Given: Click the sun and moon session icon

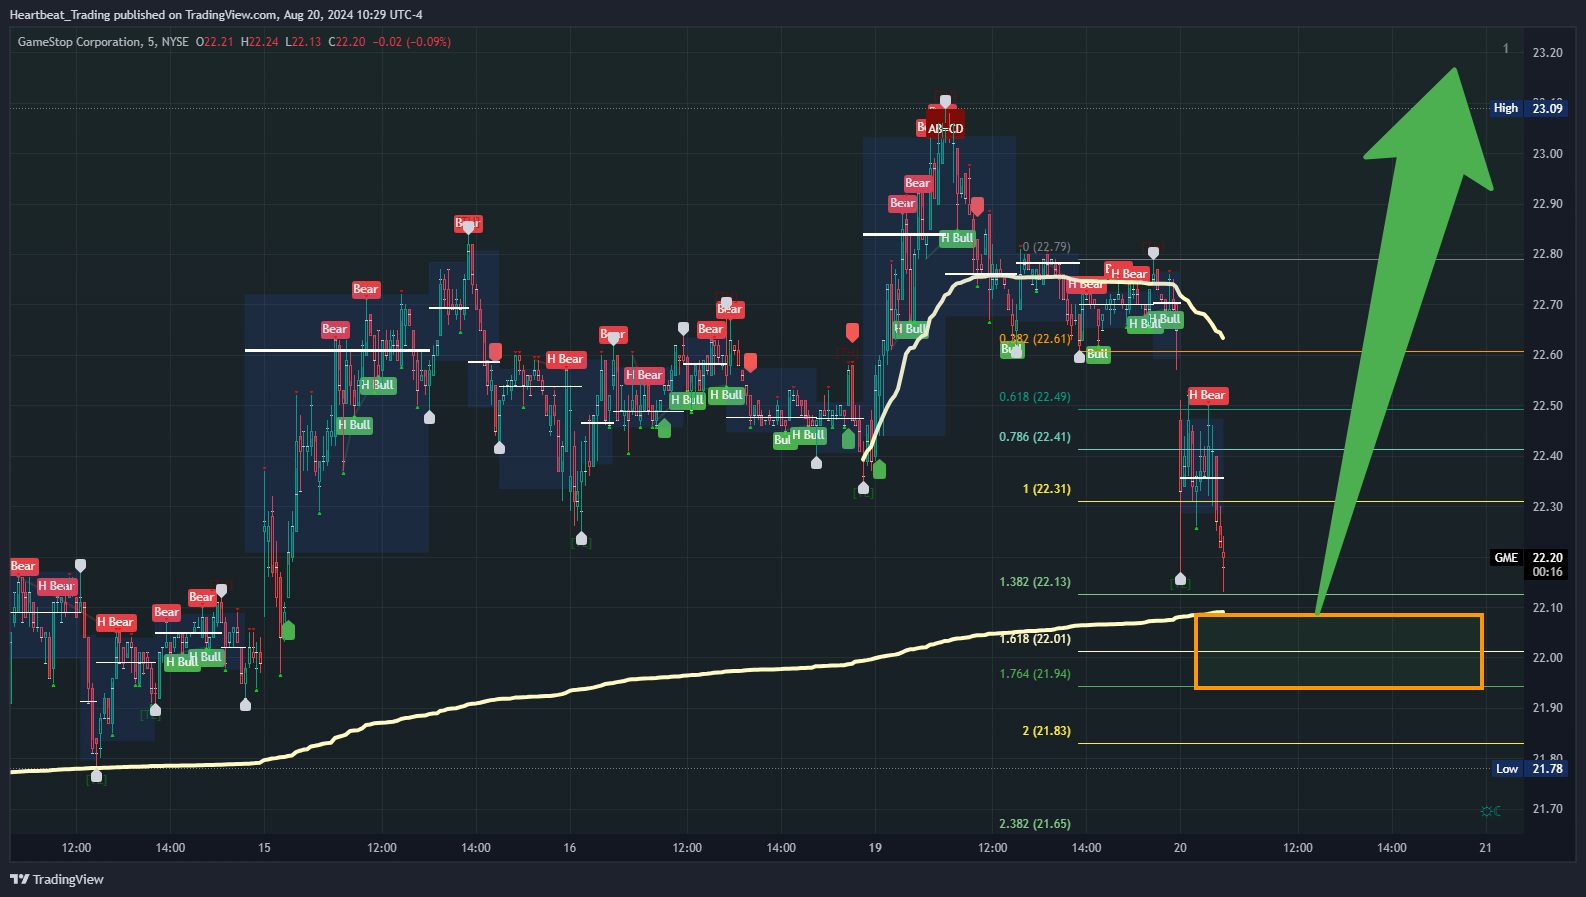Looking at the screenshot, I should pos(1490,811).
